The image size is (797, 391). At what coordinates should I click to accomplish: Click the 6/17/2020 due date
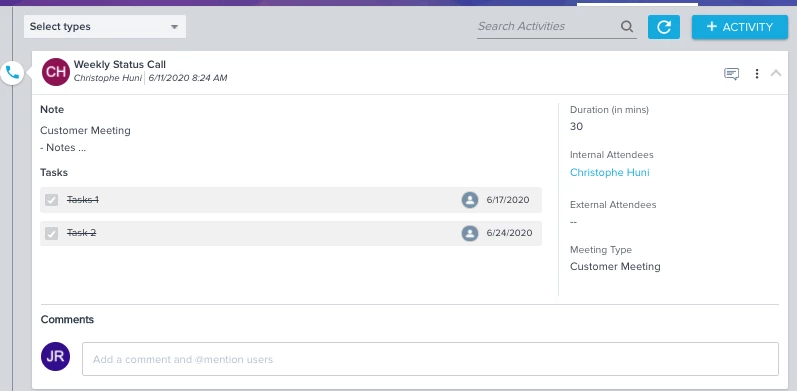coord(507,200)
